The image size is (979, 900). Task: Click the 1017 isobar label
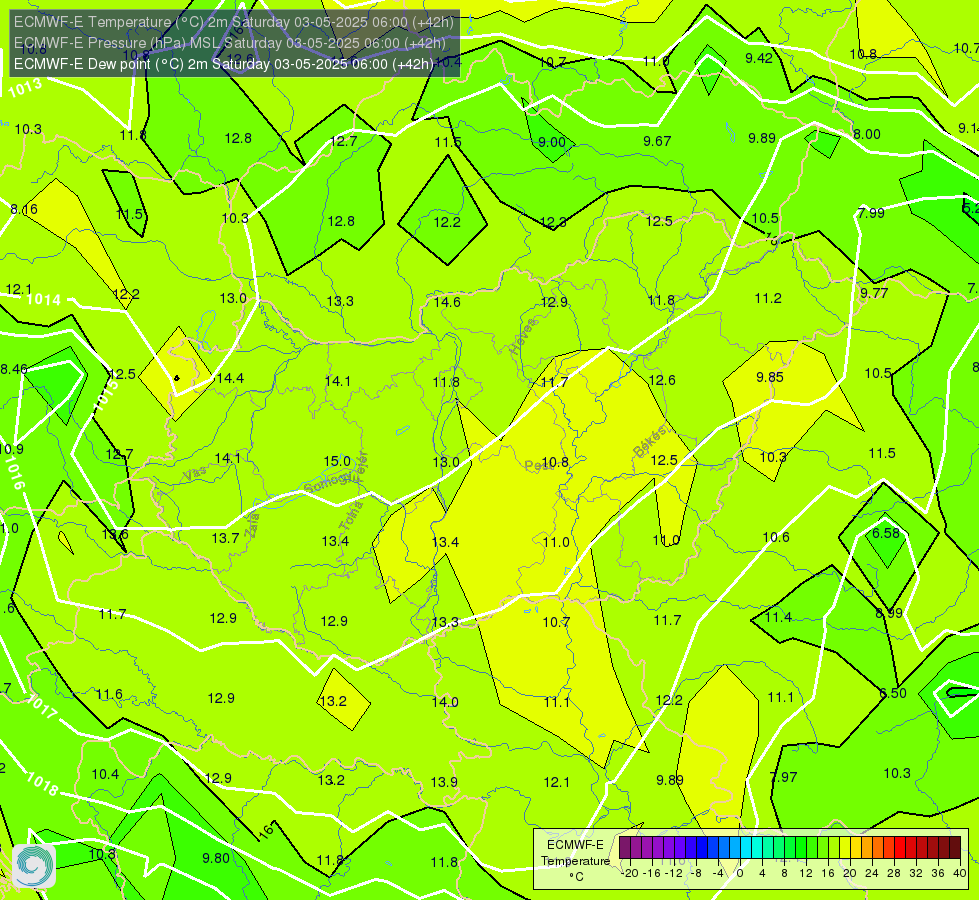[42, 706]
